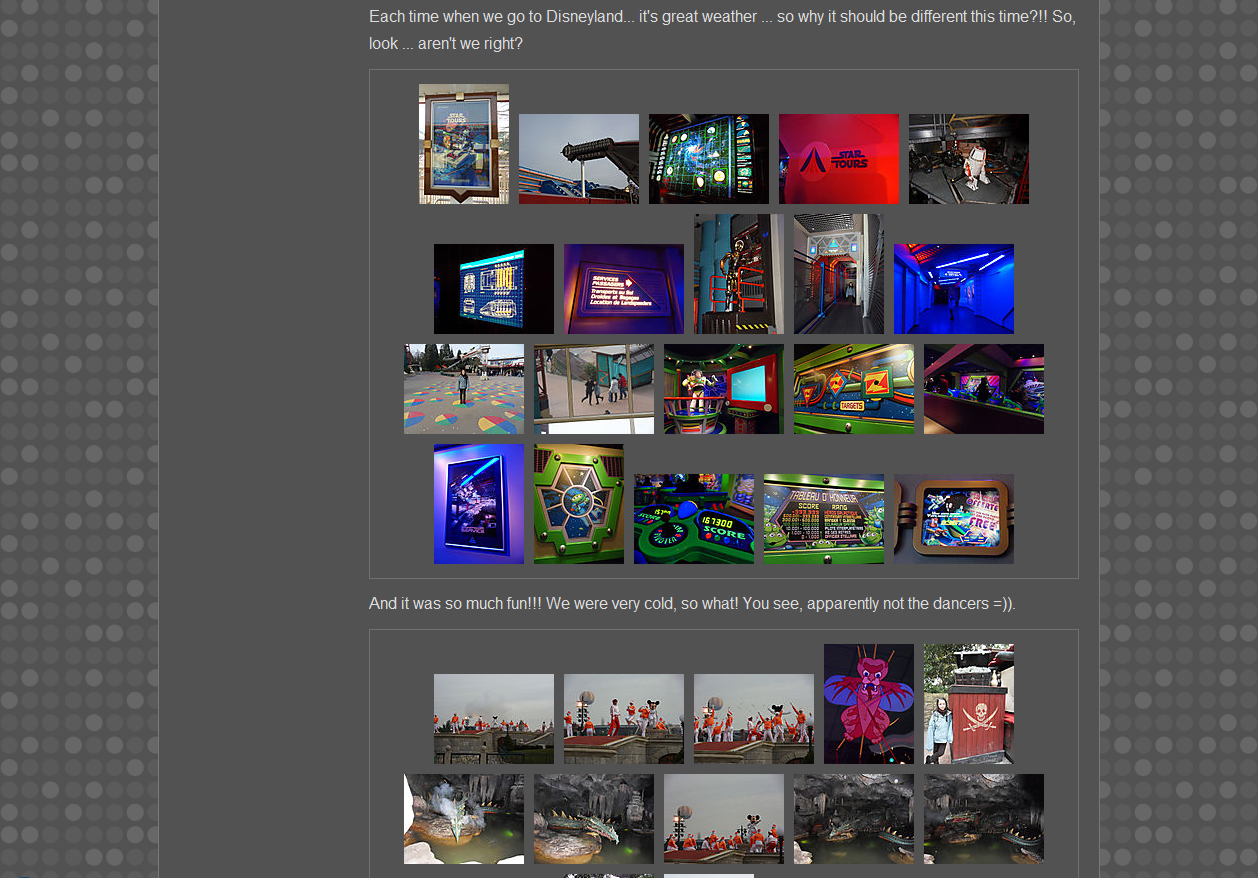Click the photo of people walking outside window
The width and height of the screenshot is (1258, 878).
tap(593, 389)
